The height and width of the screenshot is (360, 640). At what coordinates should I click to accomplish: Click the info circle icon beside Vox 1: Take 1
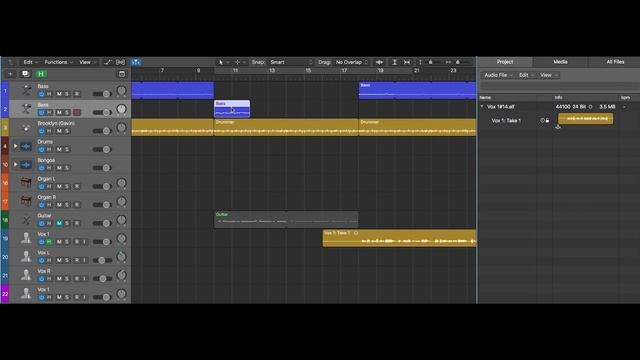pyautogui.click(x=542, y=120)
